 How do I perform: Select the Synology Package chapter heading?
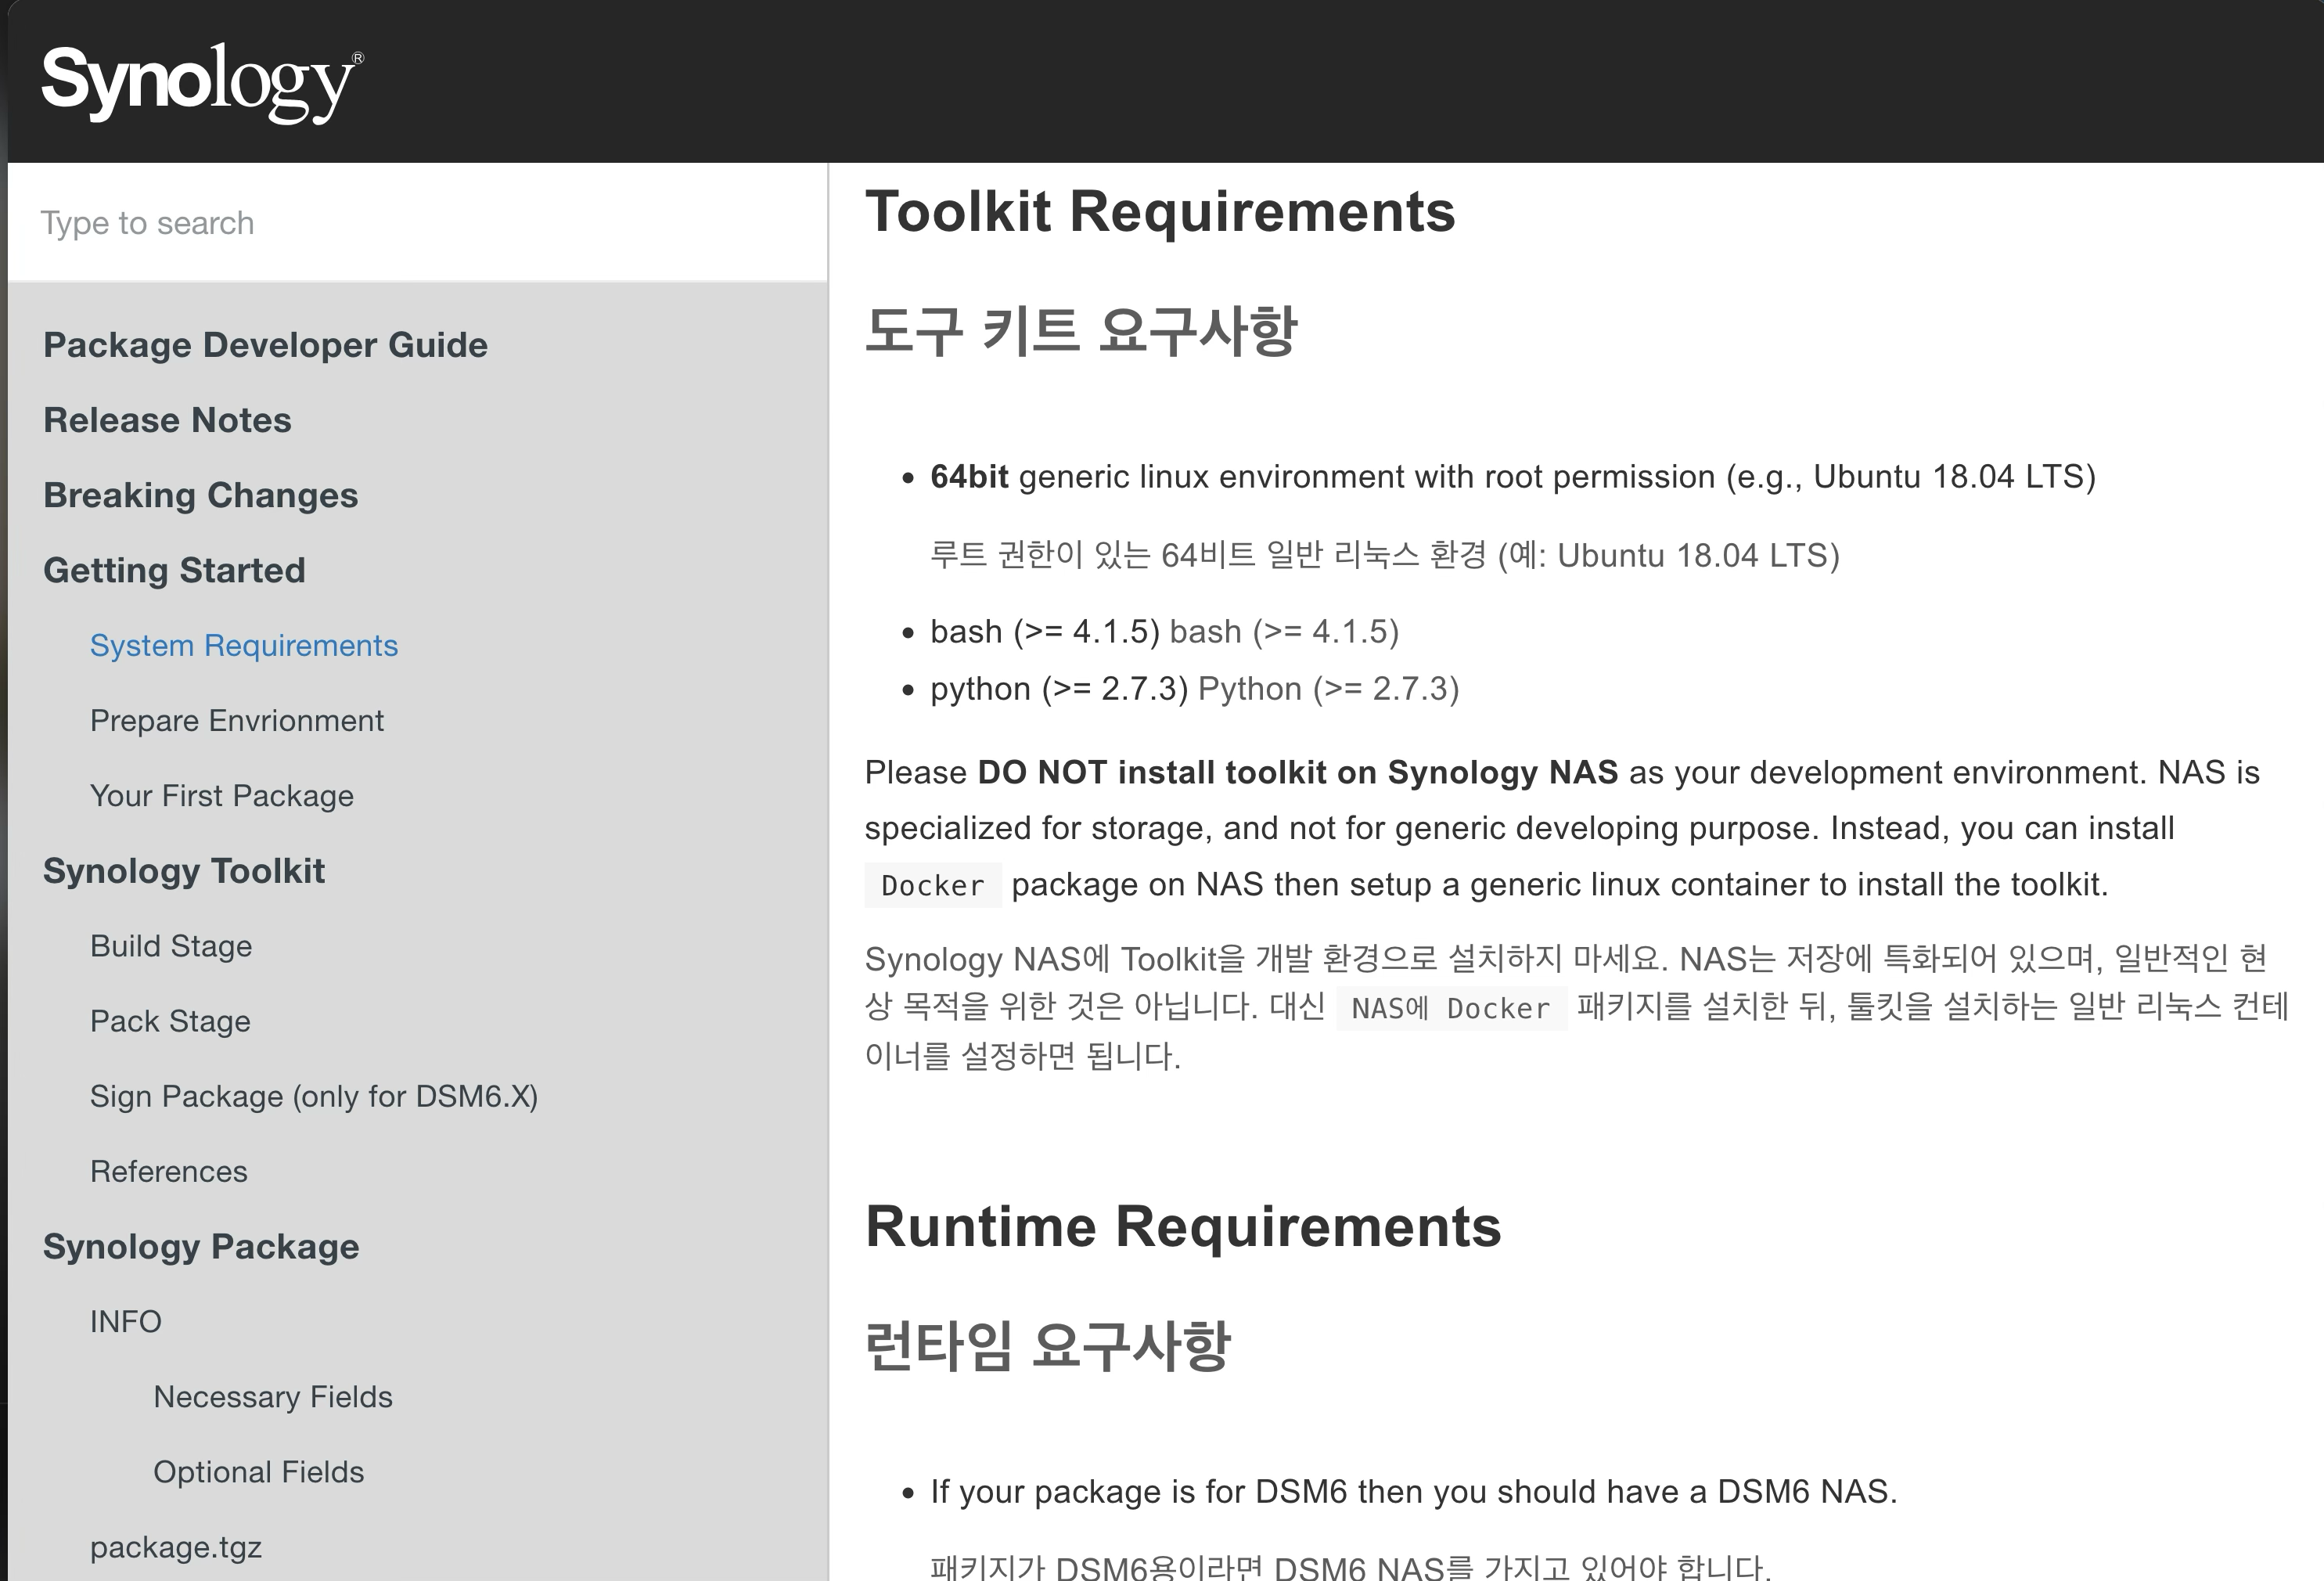tap(200, 1246)
